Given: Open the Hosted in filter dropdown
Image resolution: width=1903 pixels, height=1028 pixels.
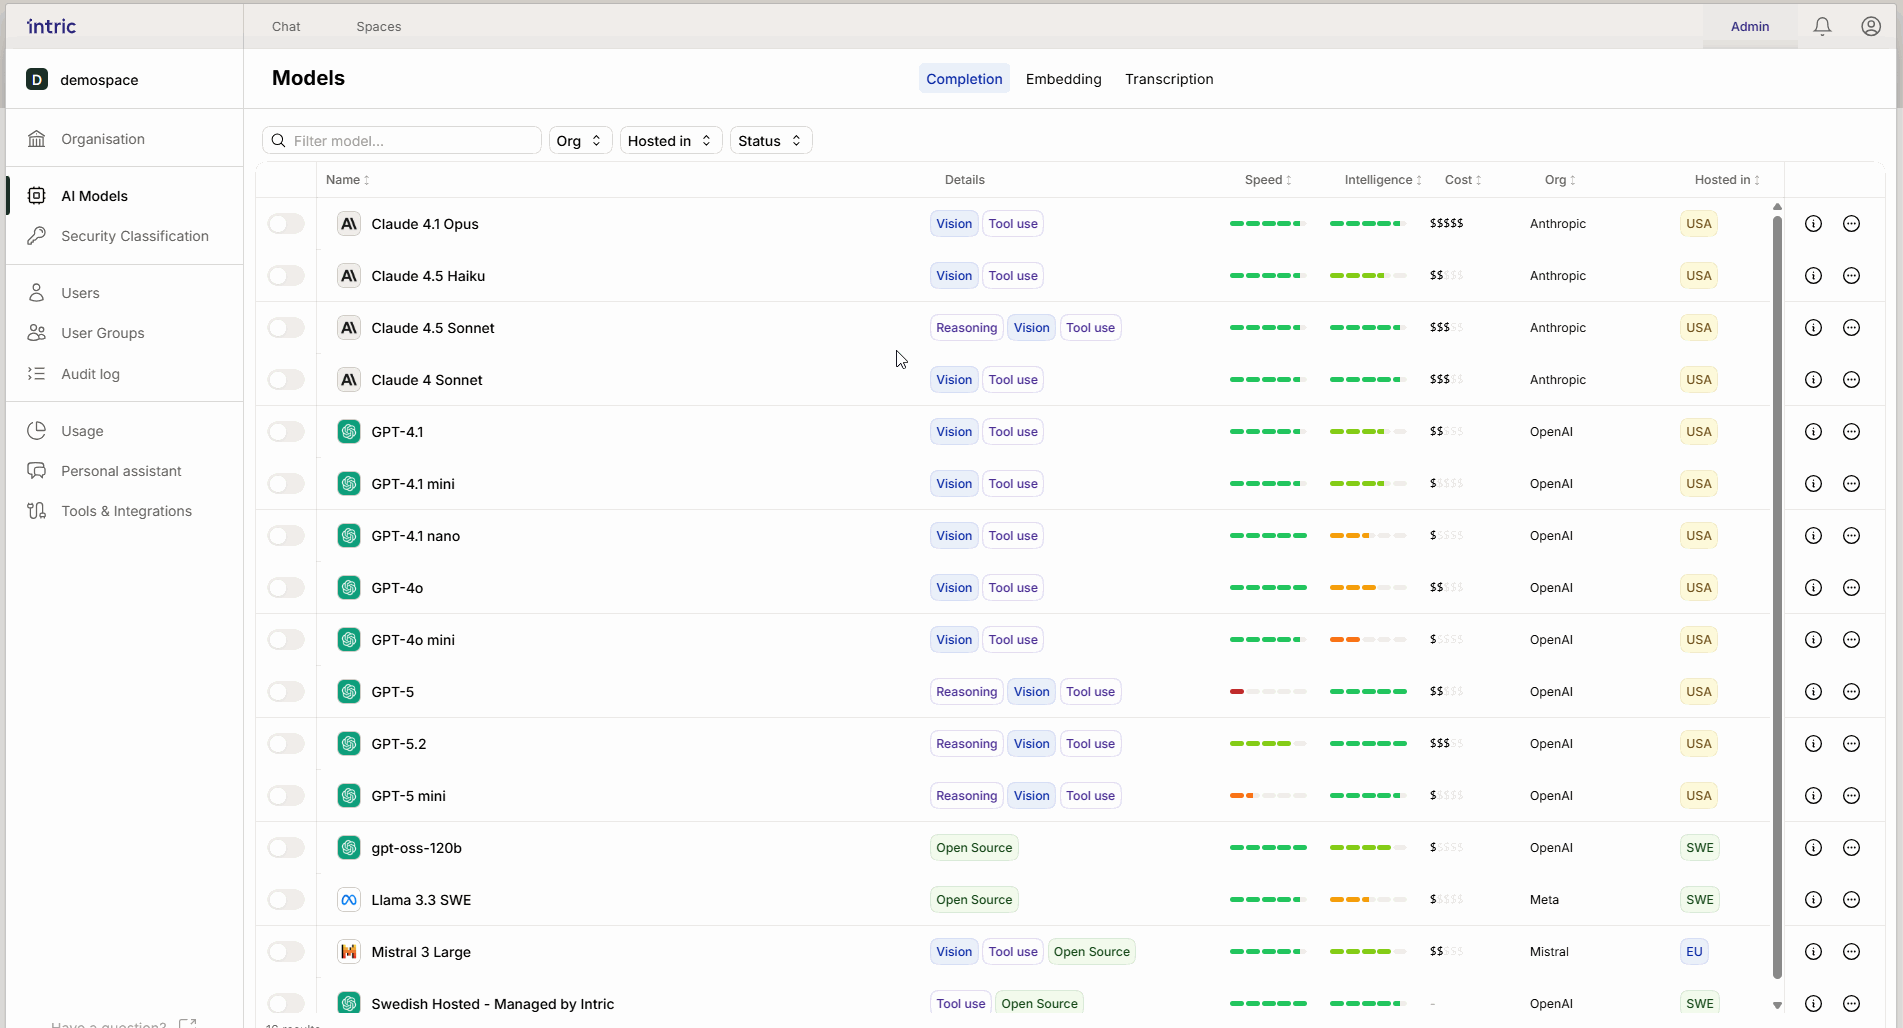Looking at the screenshot, I should click(670, 141).
